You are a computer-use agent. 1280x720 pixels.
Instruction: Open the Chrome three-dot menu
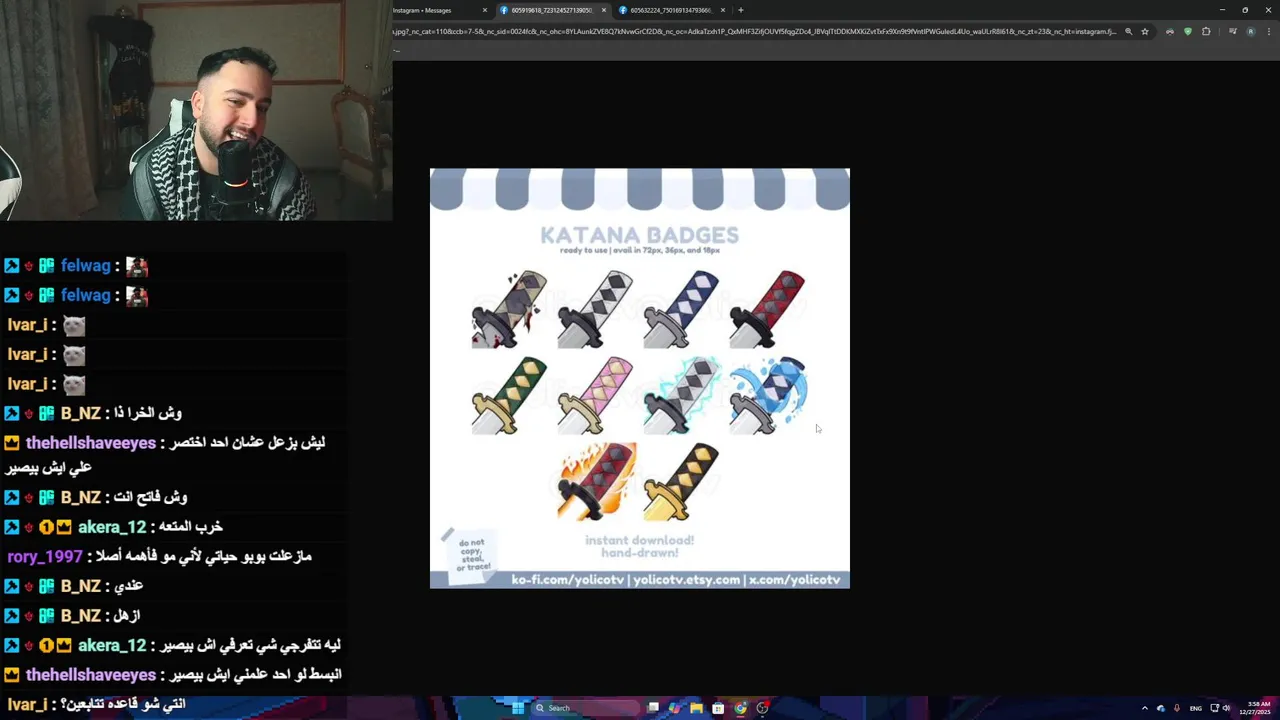coord(1269,31)
